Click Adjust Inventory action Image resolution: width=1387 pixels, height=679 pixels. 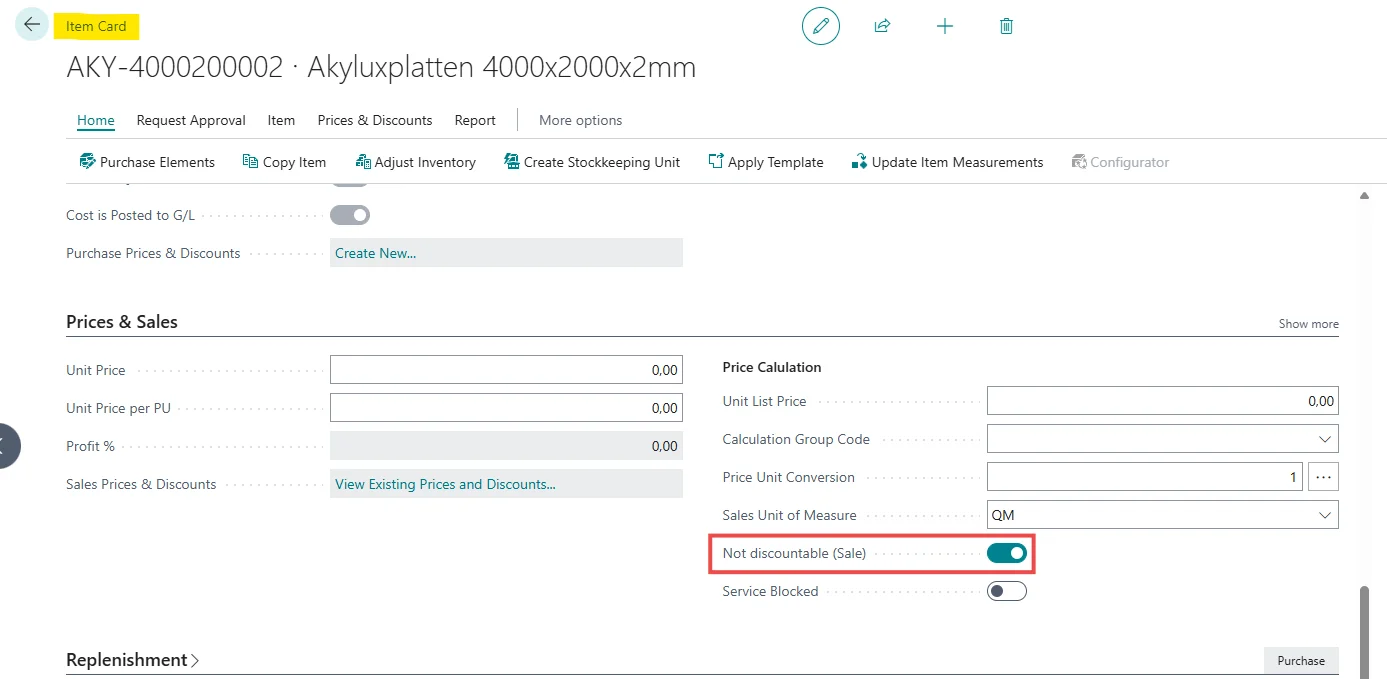pyautogui.click(x=415, y=162)
